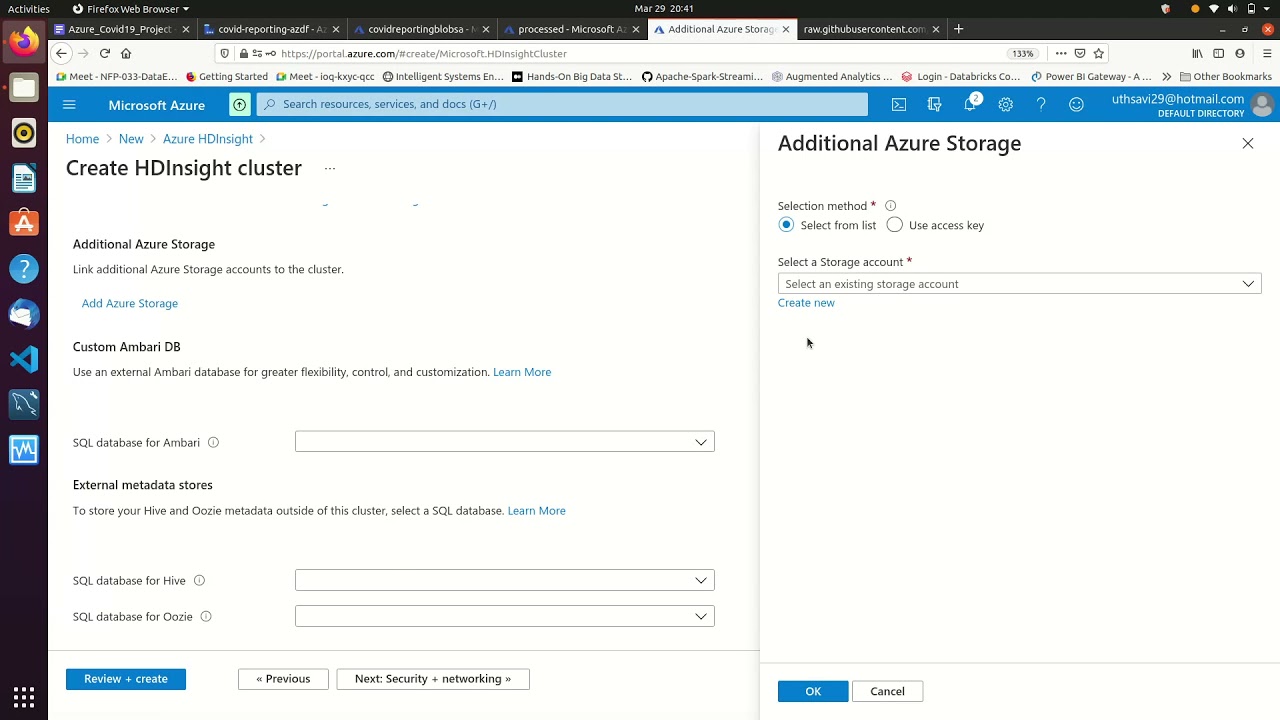Click the OK button
This screenshot has width=1280, height=720.
(x=813, y=691)
